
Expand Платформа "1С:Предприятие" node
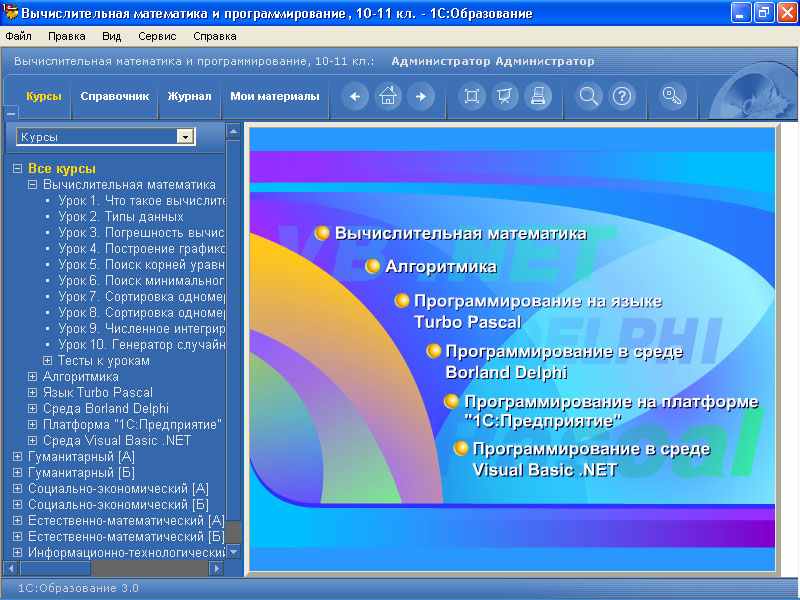click(33, 424)
